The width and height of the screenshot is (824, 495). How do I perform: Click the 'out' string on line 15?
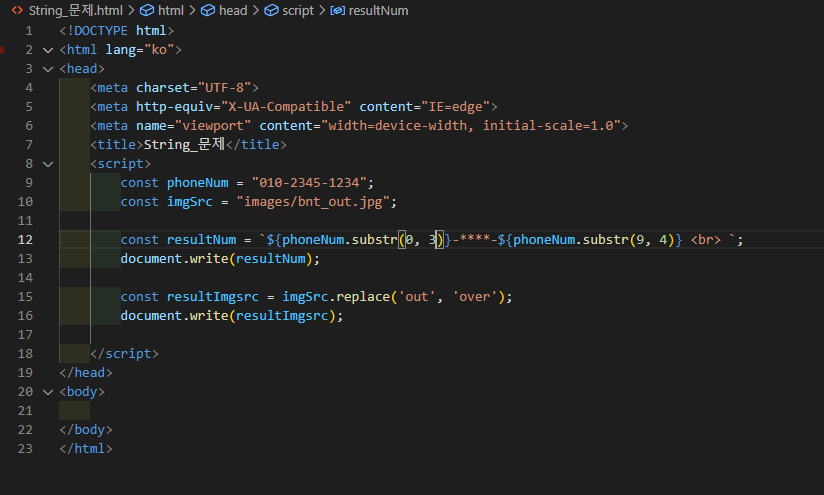(x=417, y=297)
